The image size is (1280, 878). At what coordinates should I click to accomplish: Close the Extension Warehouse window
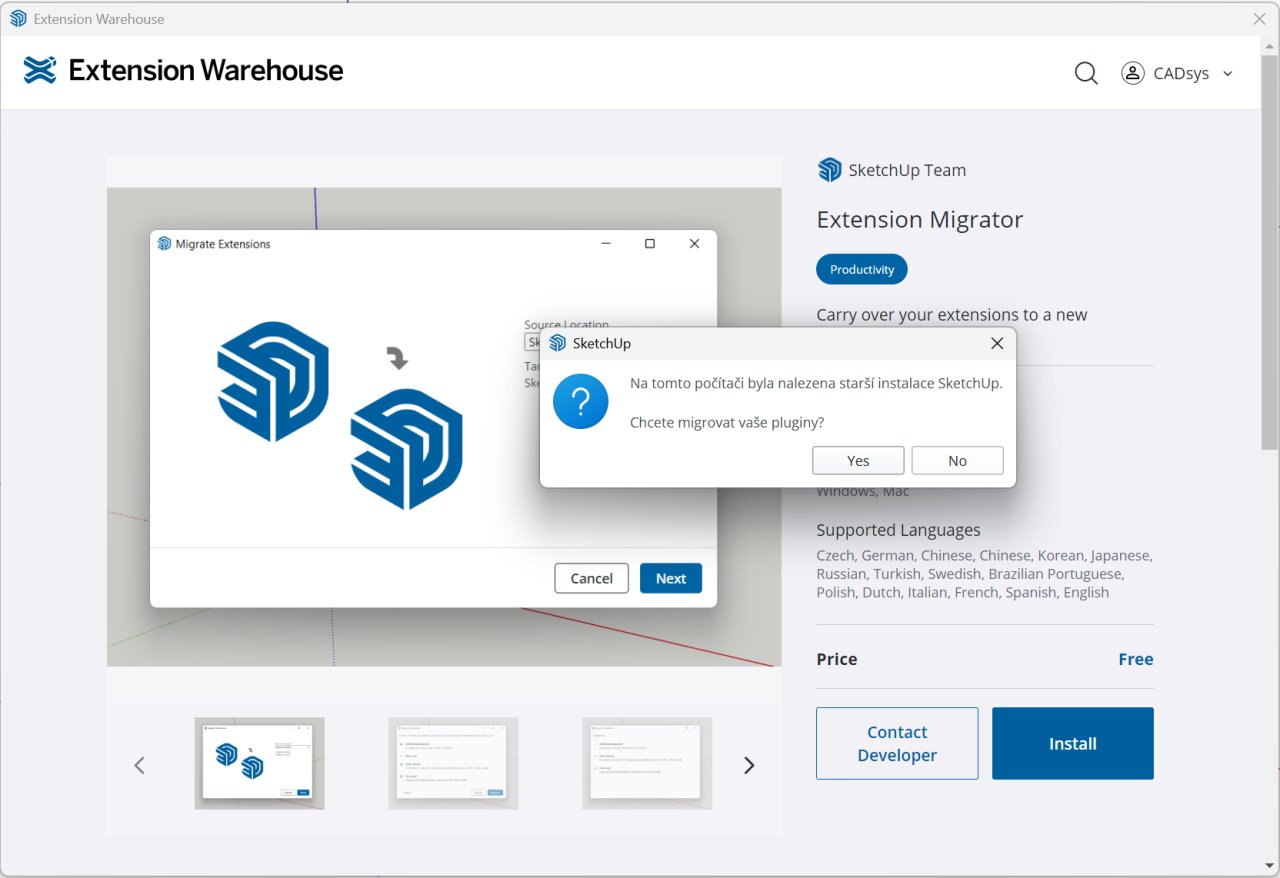(1260, 18)
